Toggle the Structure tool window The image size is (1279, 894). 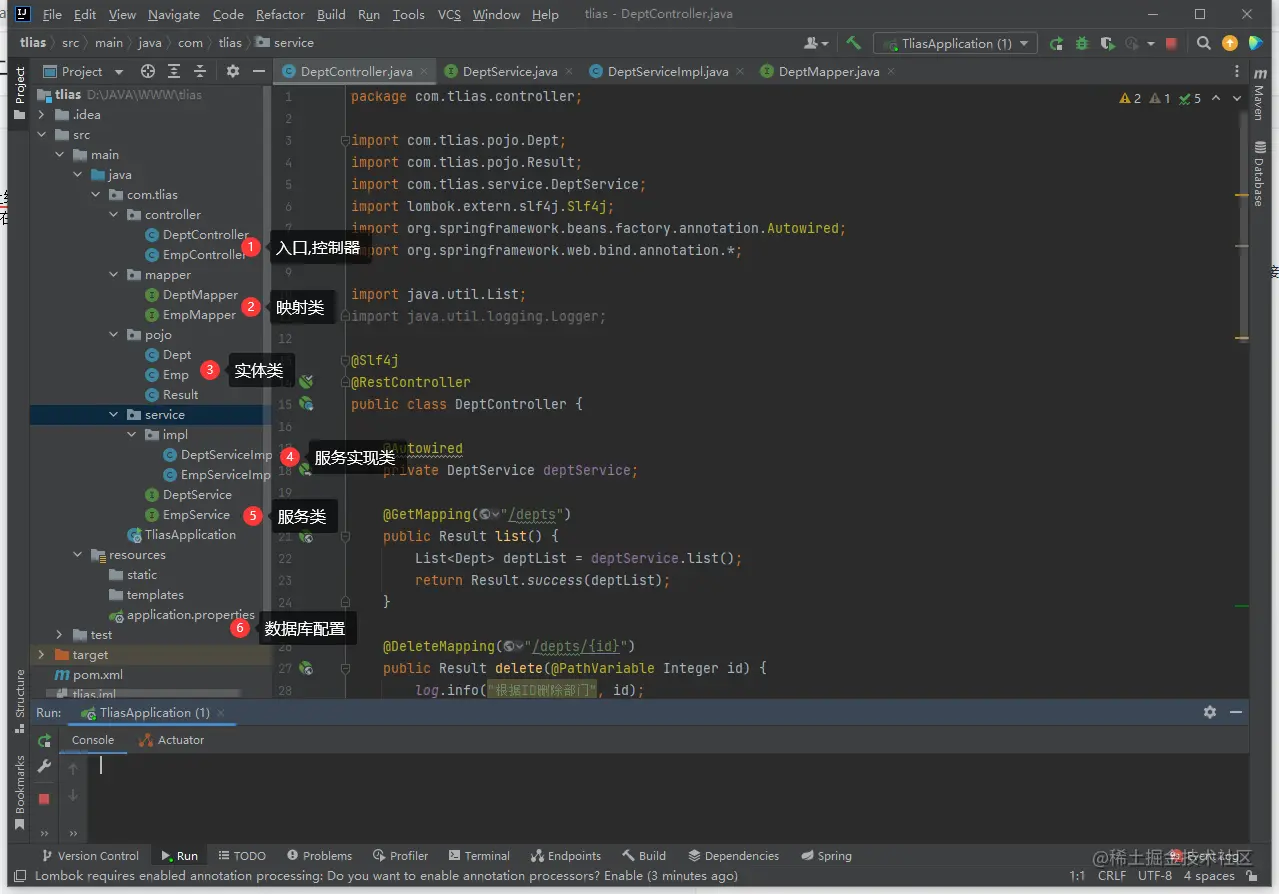pos(20,693)
